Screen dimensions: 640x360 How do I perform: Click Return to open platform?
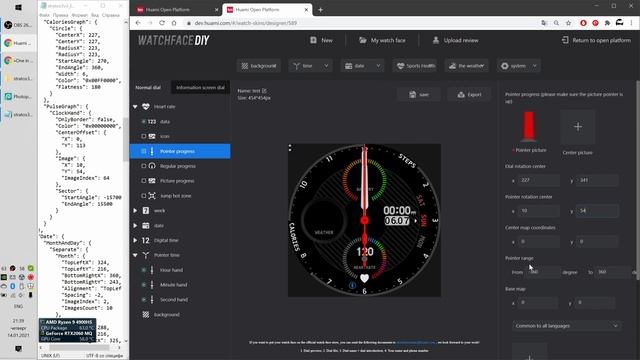click(596, 40)
